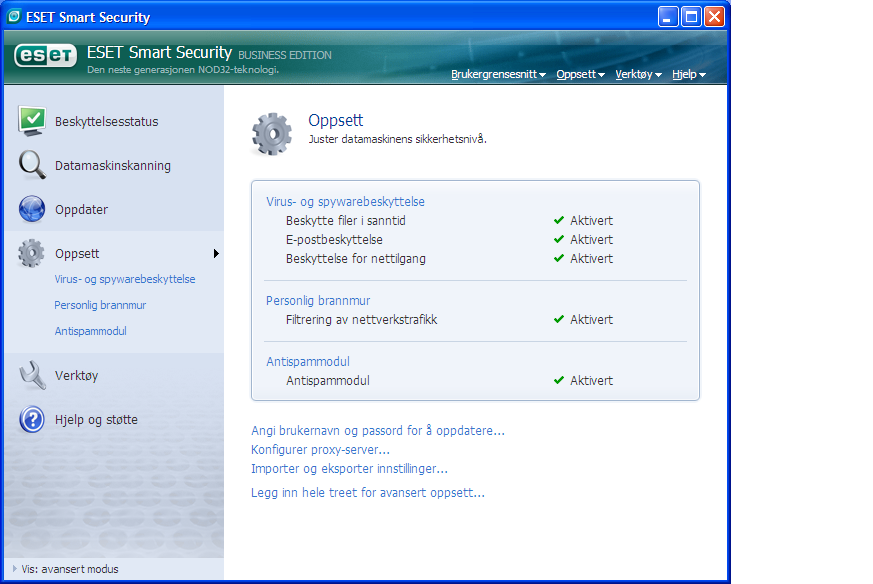The height and width of the screenshot is (584, 873).
Task: Select Beskyttelsesstatus in the sidebar
Action: (106, 121)
